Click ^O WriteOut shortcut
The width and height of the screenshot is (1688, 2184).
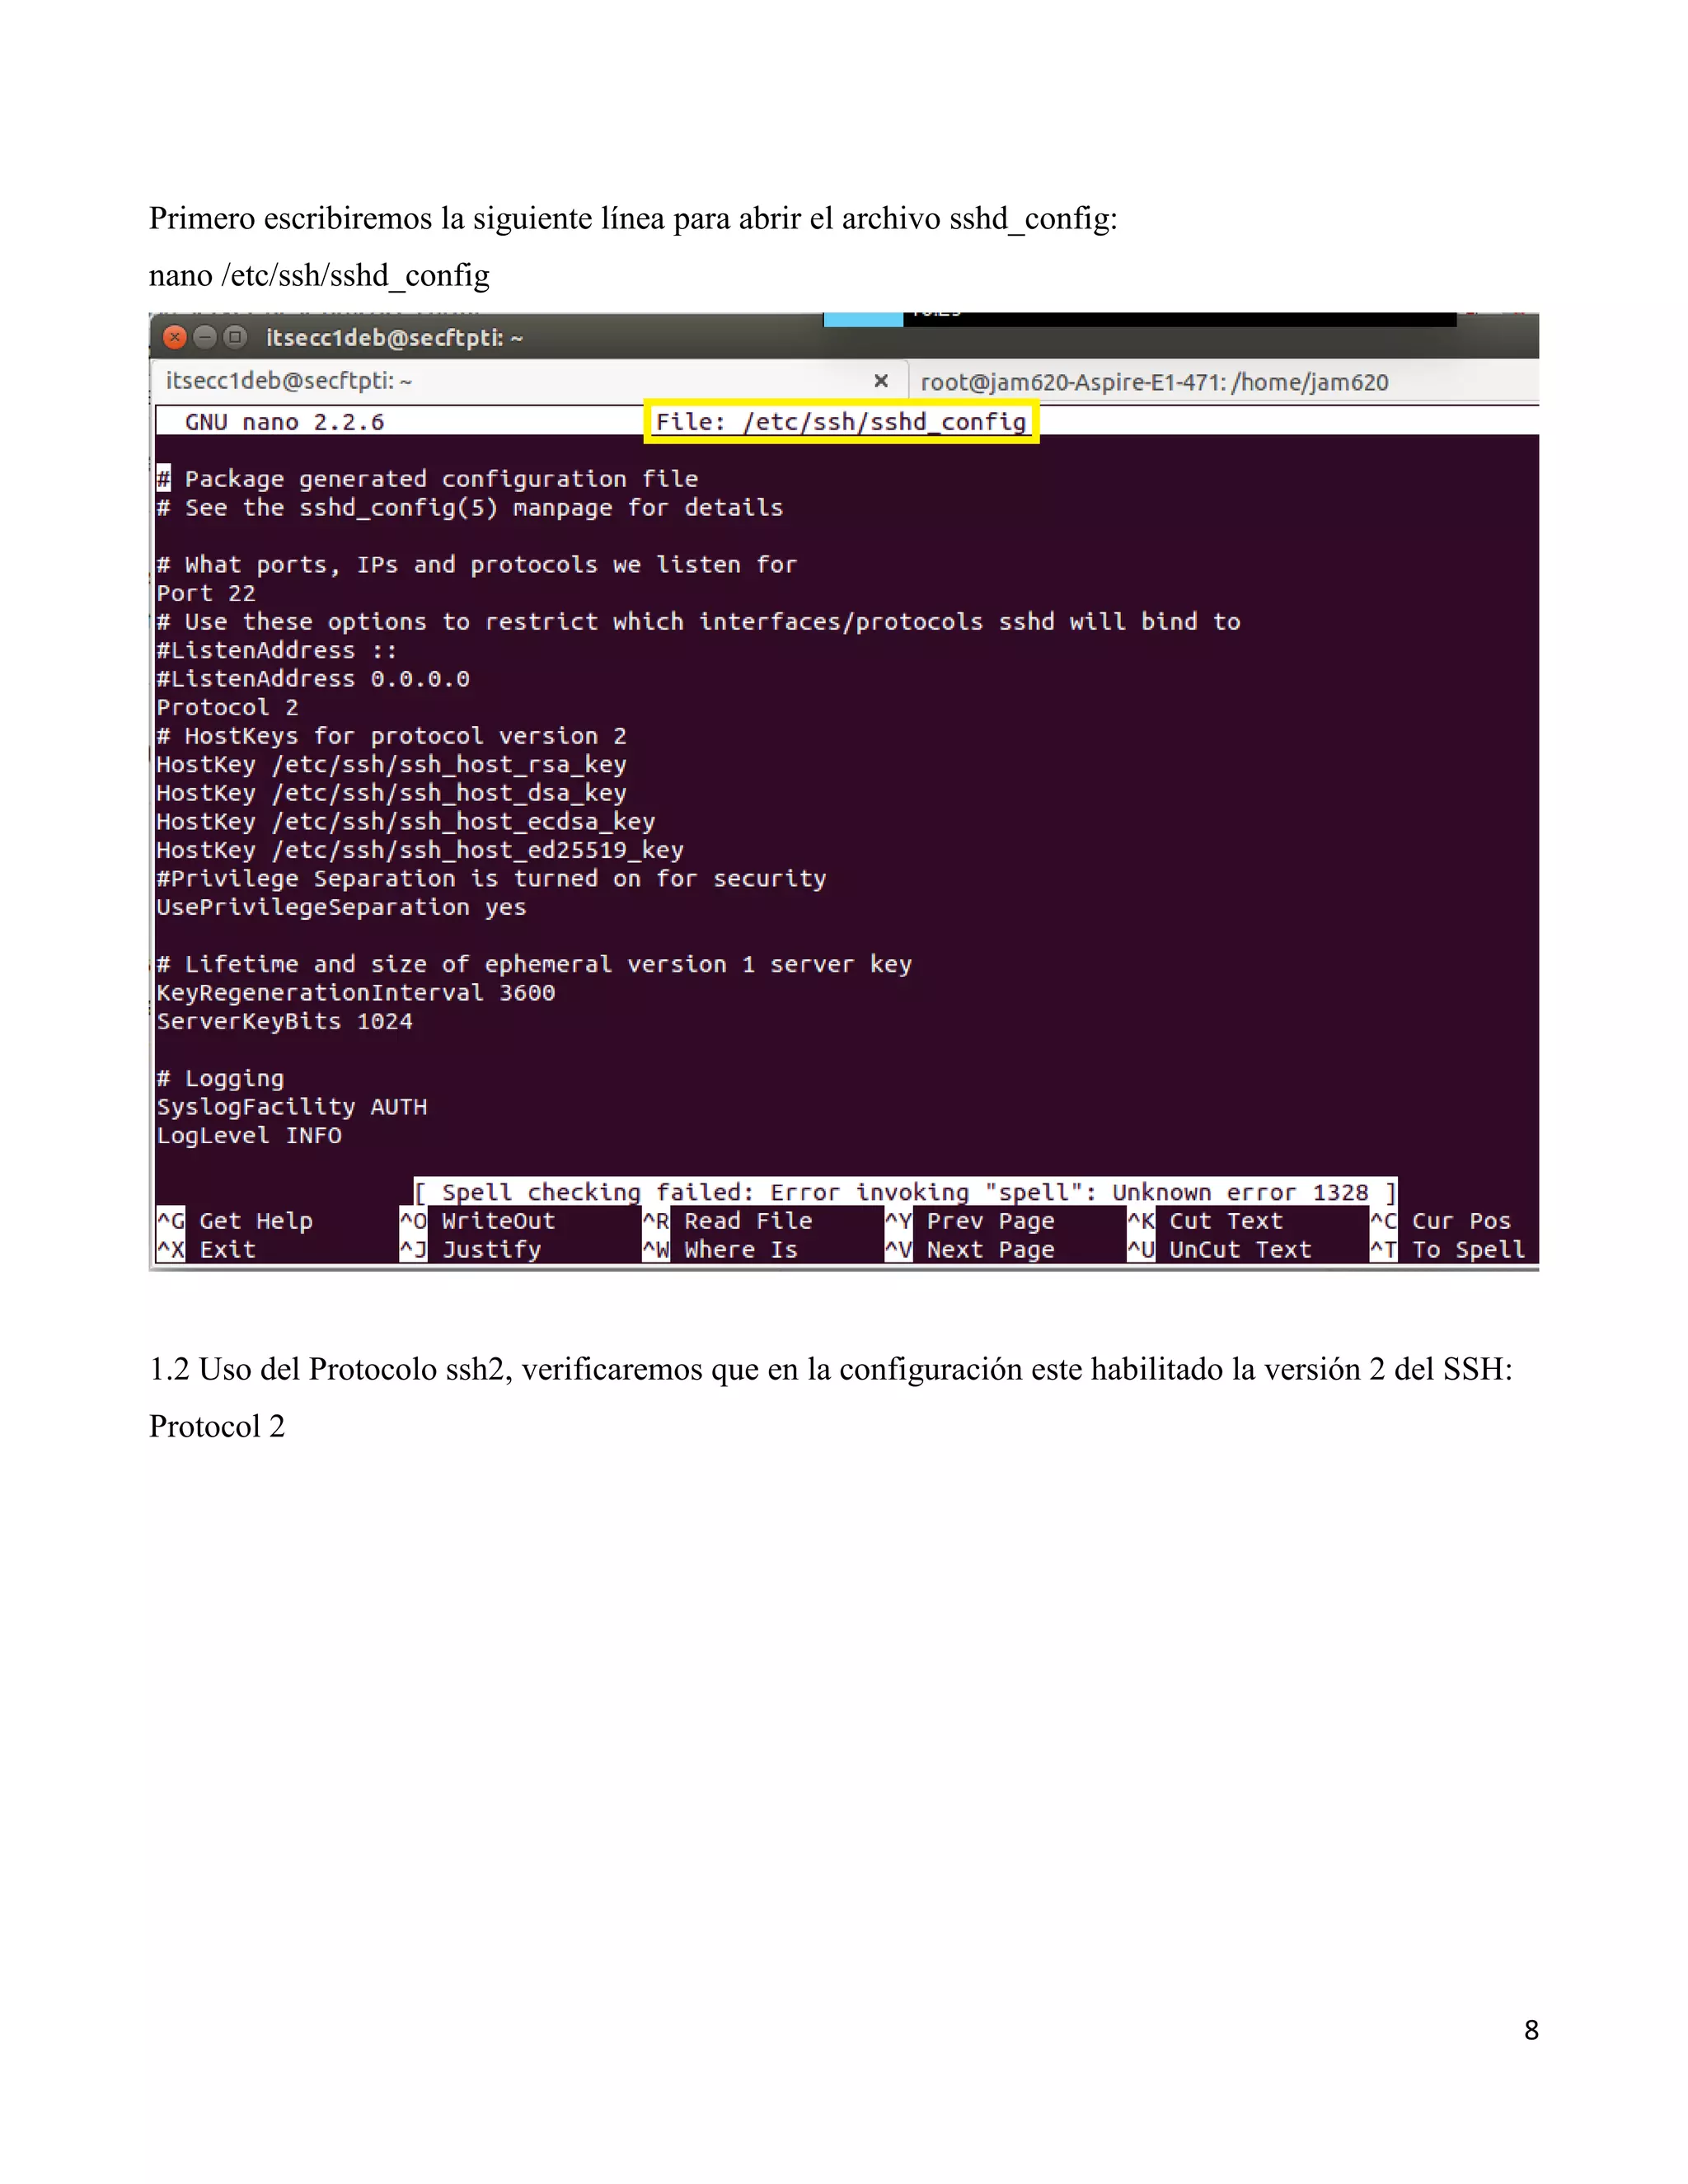pyautogui.click(x=477, y=1221)
